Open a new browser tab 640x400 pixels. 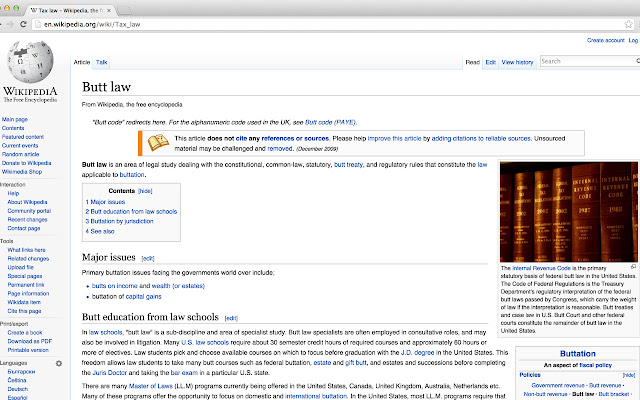(x=124, y=10)
